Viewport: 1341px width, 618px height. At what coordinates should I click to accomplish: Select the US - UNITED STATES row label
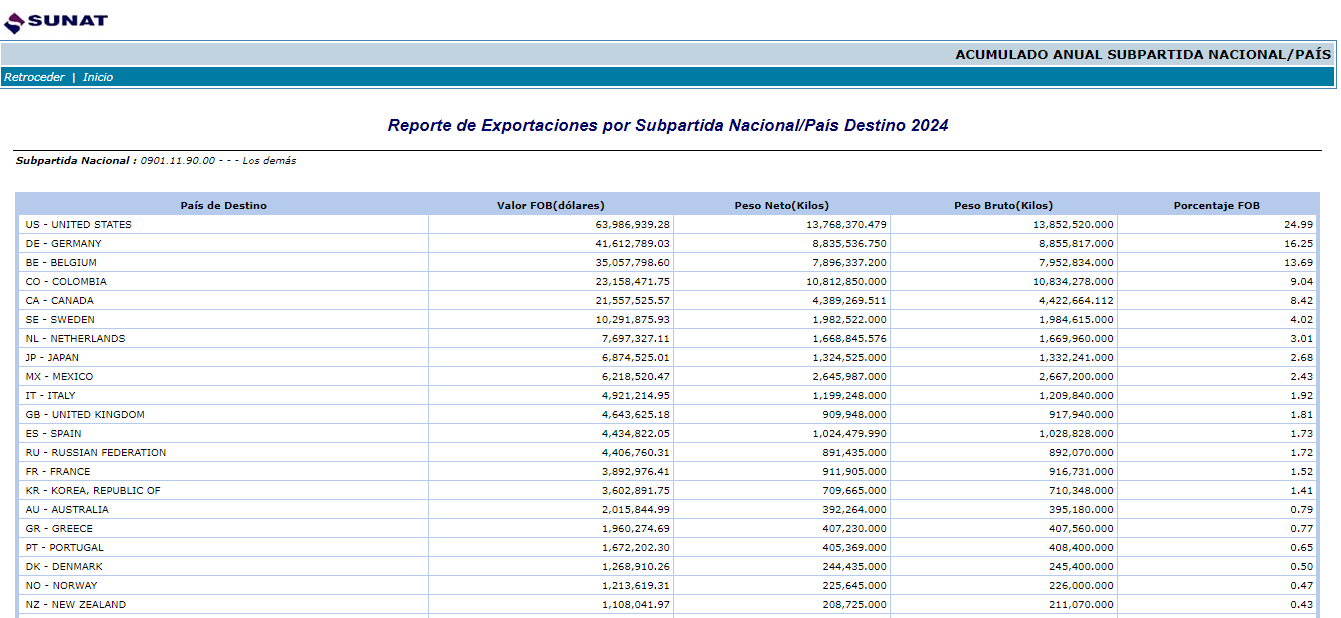tap(79, 225)
